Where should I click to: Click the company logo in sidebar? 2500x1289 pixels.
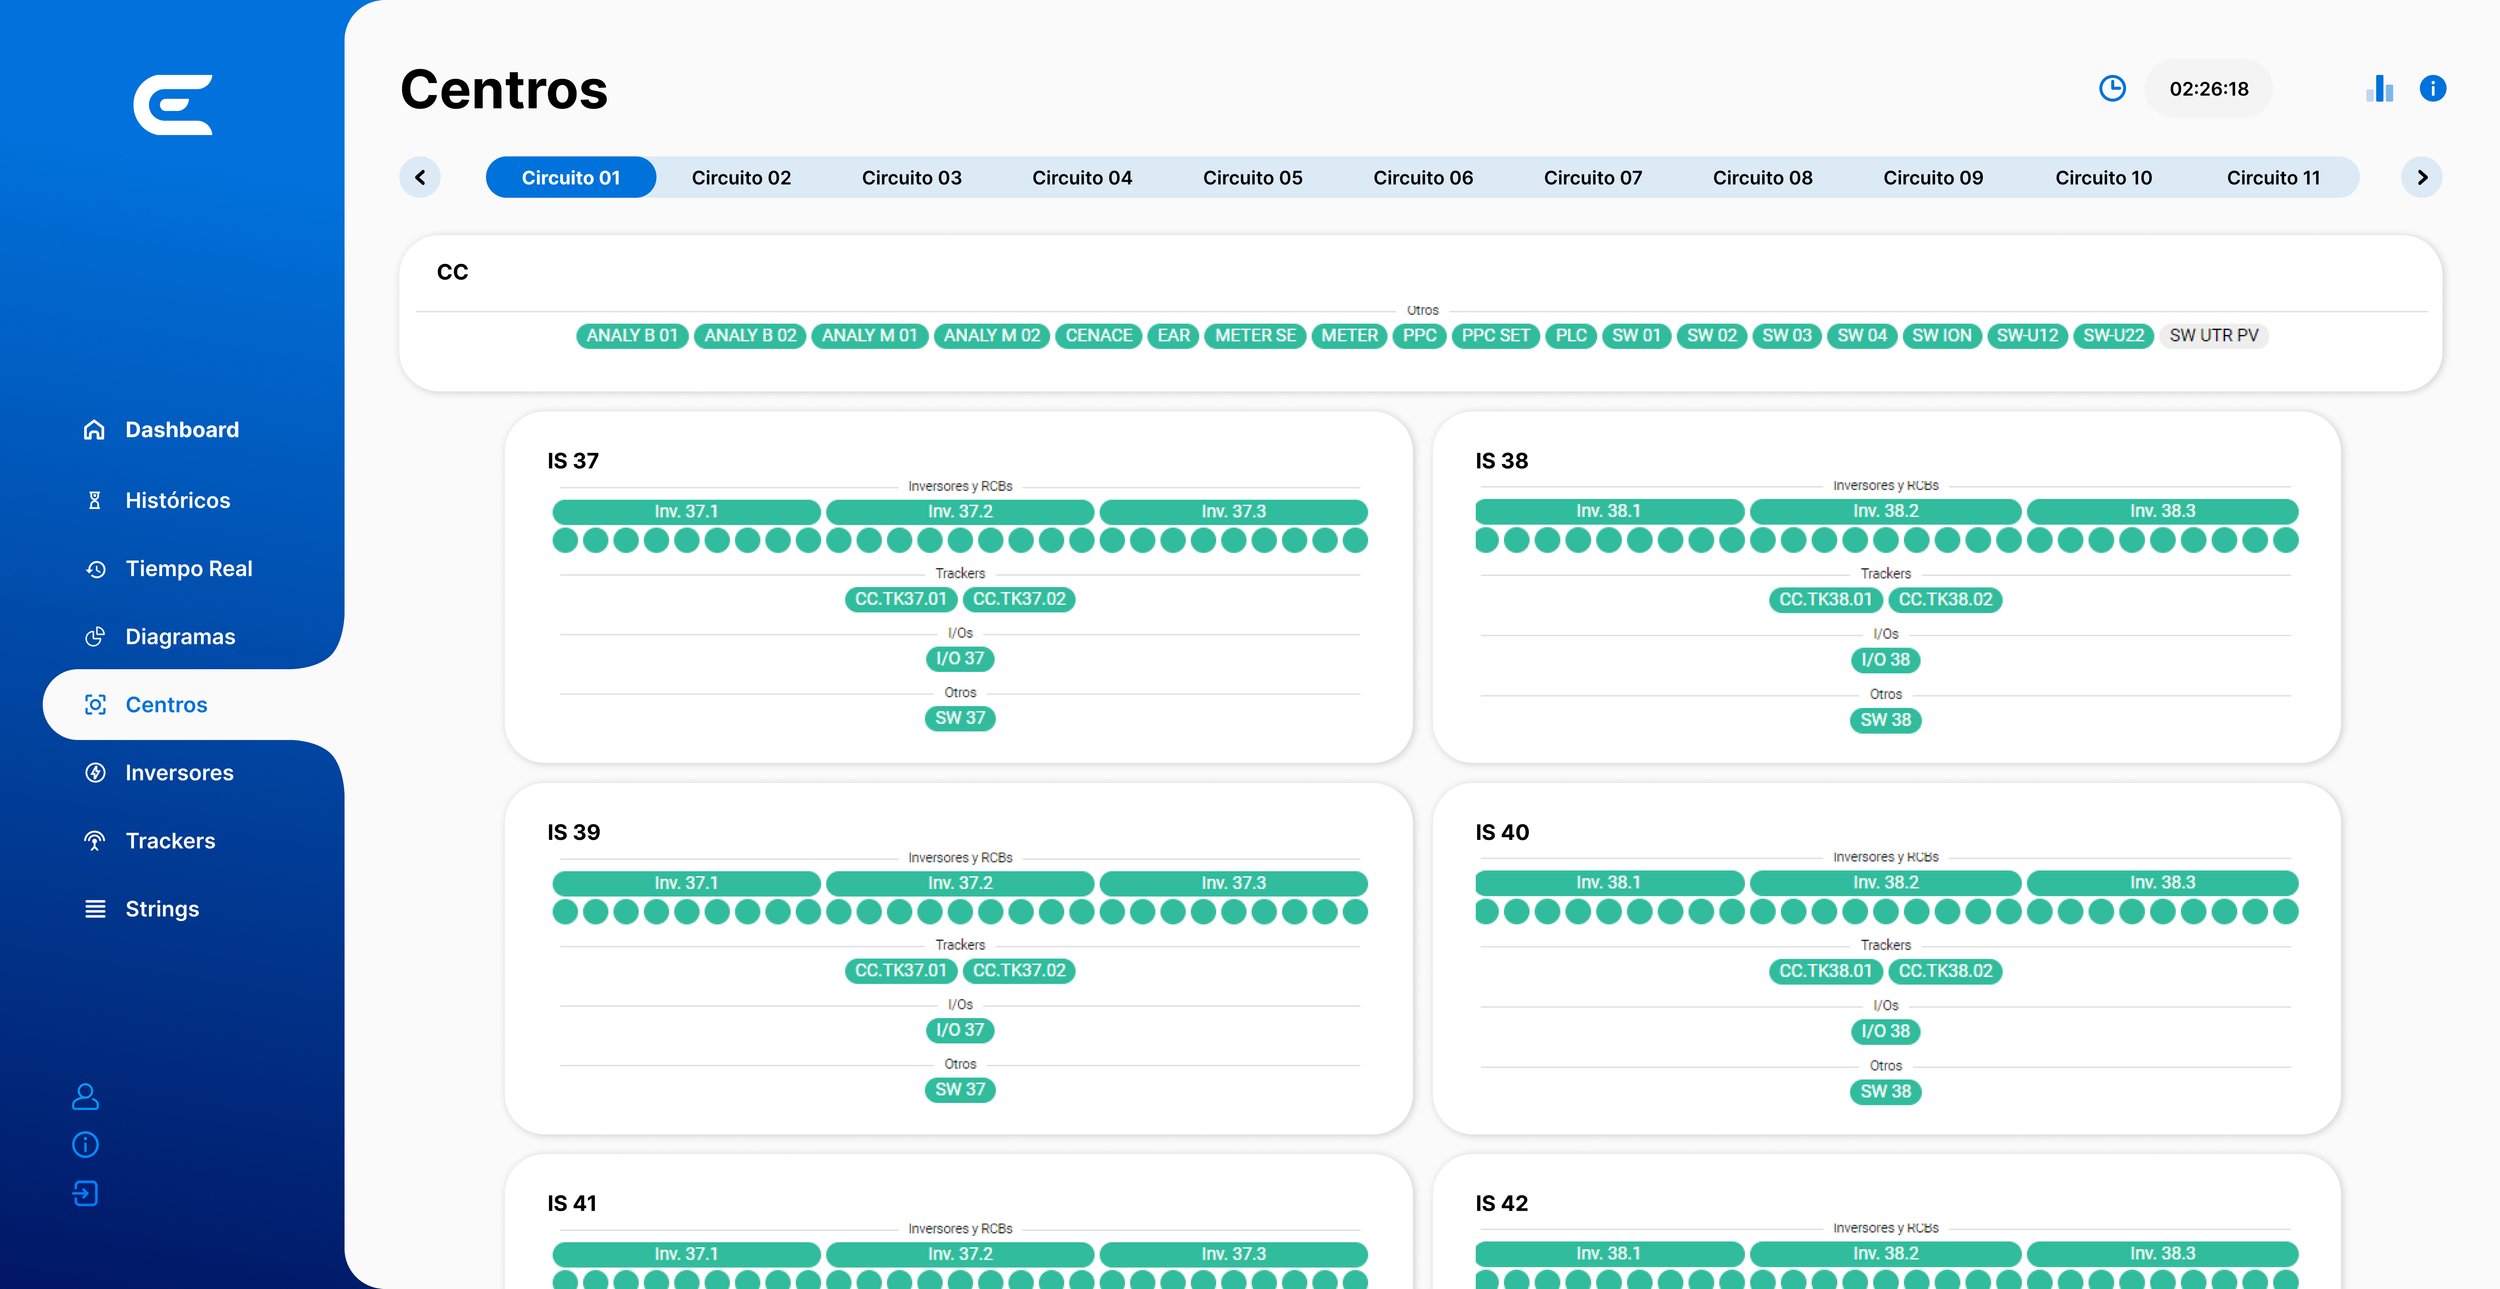point(173,105)
